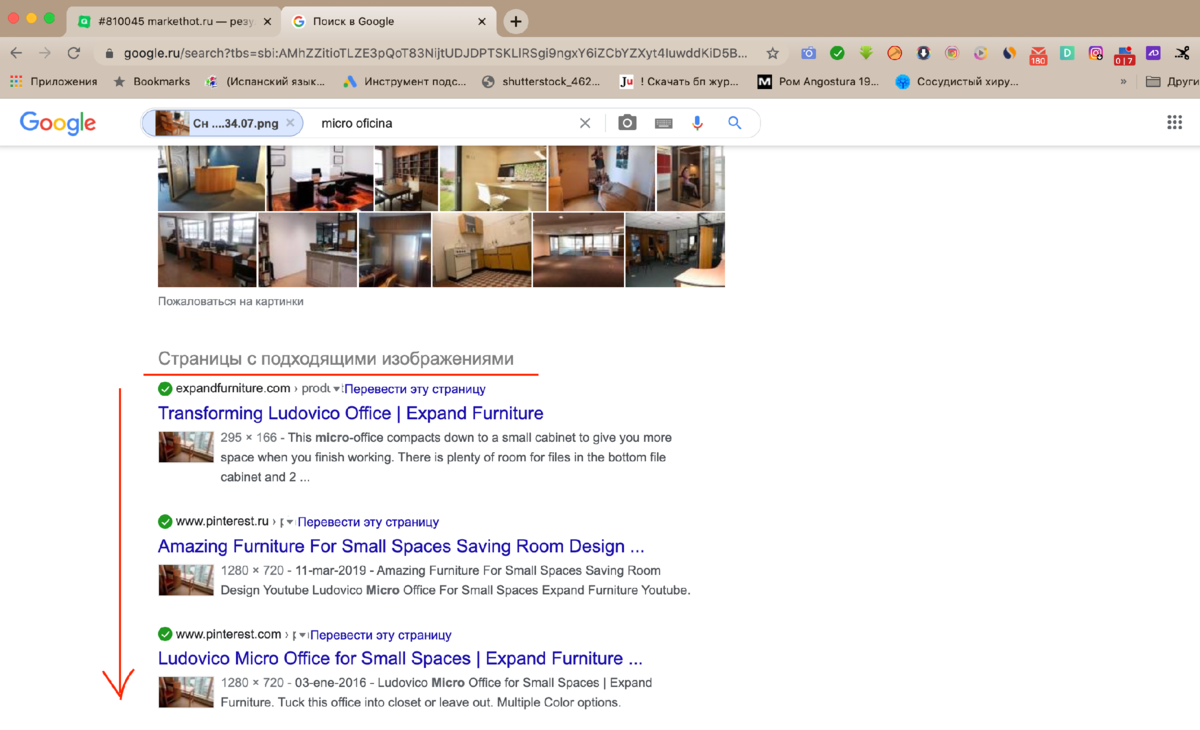Open the orange-blue swirl extension icon
The height and width of the screenshot is (730, 1200).
[1009, 53]
